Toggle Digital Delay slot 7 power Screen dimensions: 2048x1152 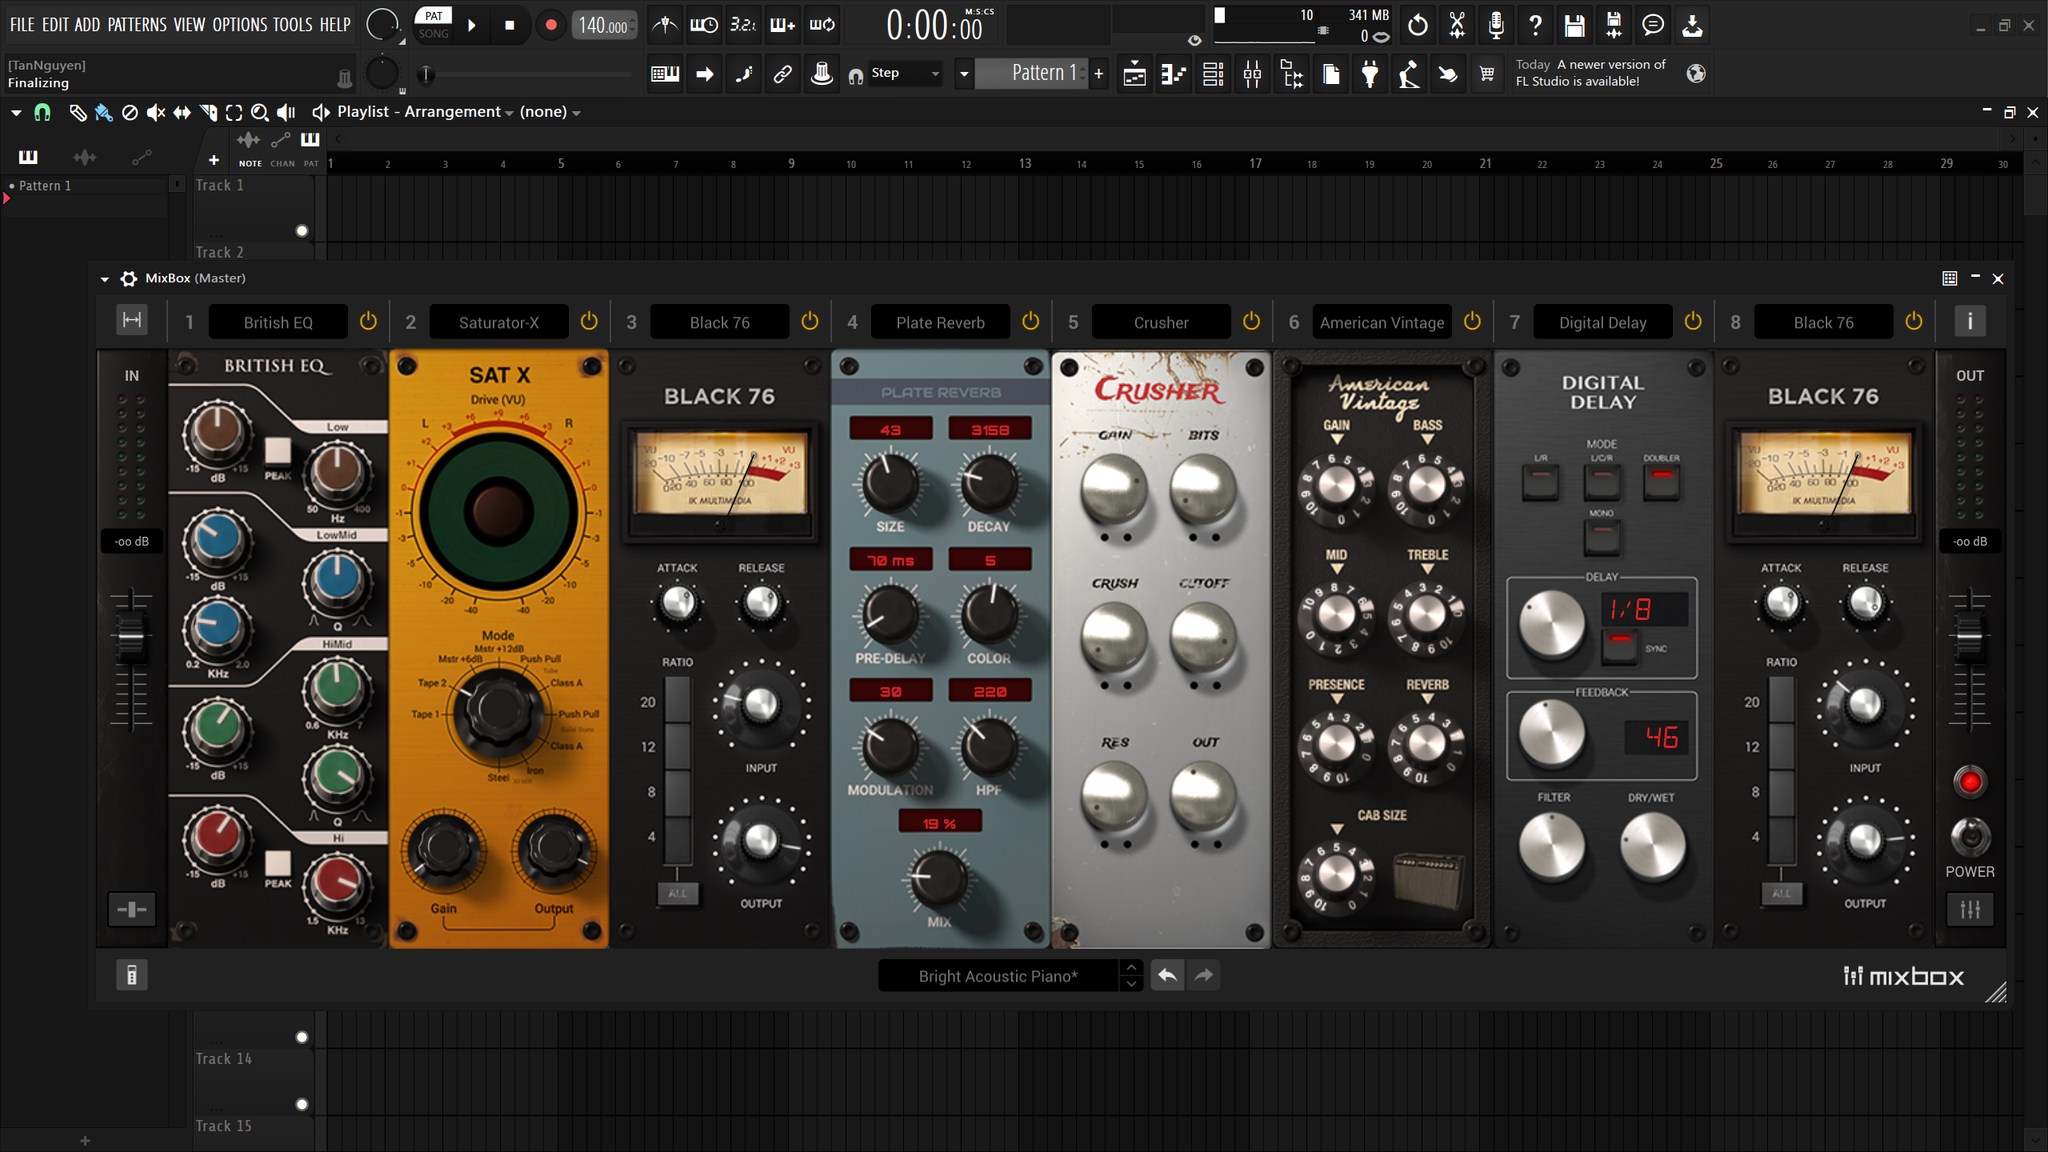pos(1693,321)
